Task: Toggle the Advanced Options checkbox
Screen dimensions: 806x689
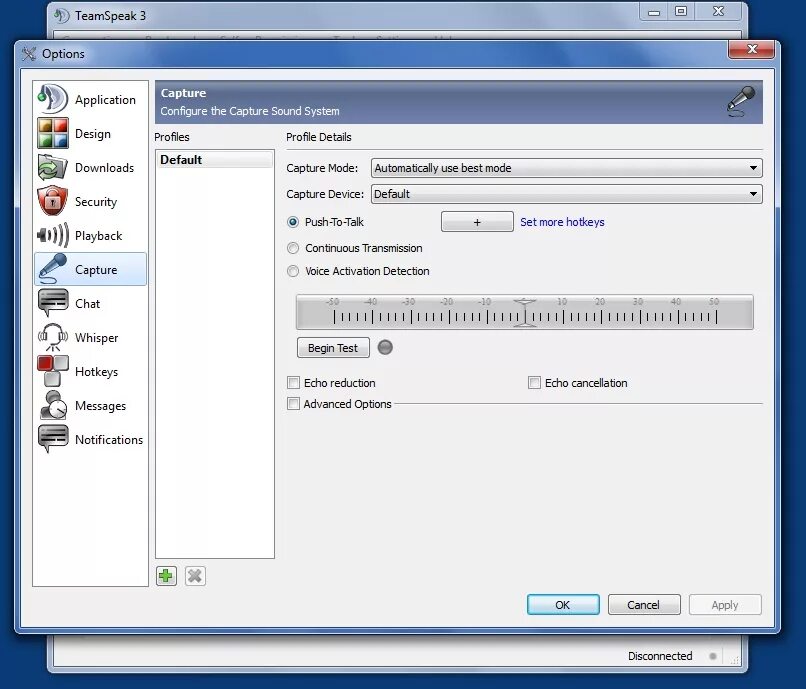Action: click(294, 404)
